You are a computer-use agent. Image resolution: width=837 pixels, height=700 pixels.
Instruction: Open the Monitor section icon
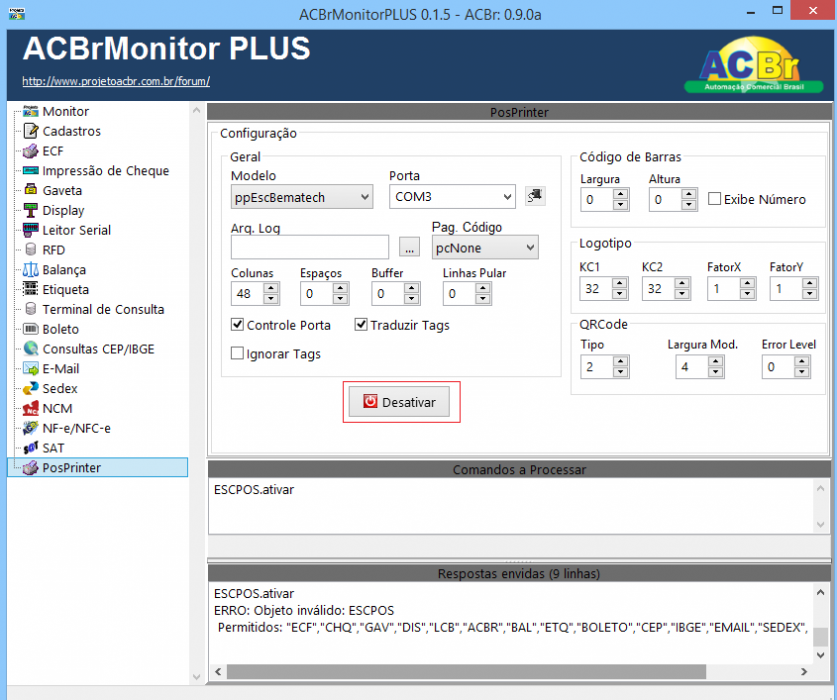point(30,111)
